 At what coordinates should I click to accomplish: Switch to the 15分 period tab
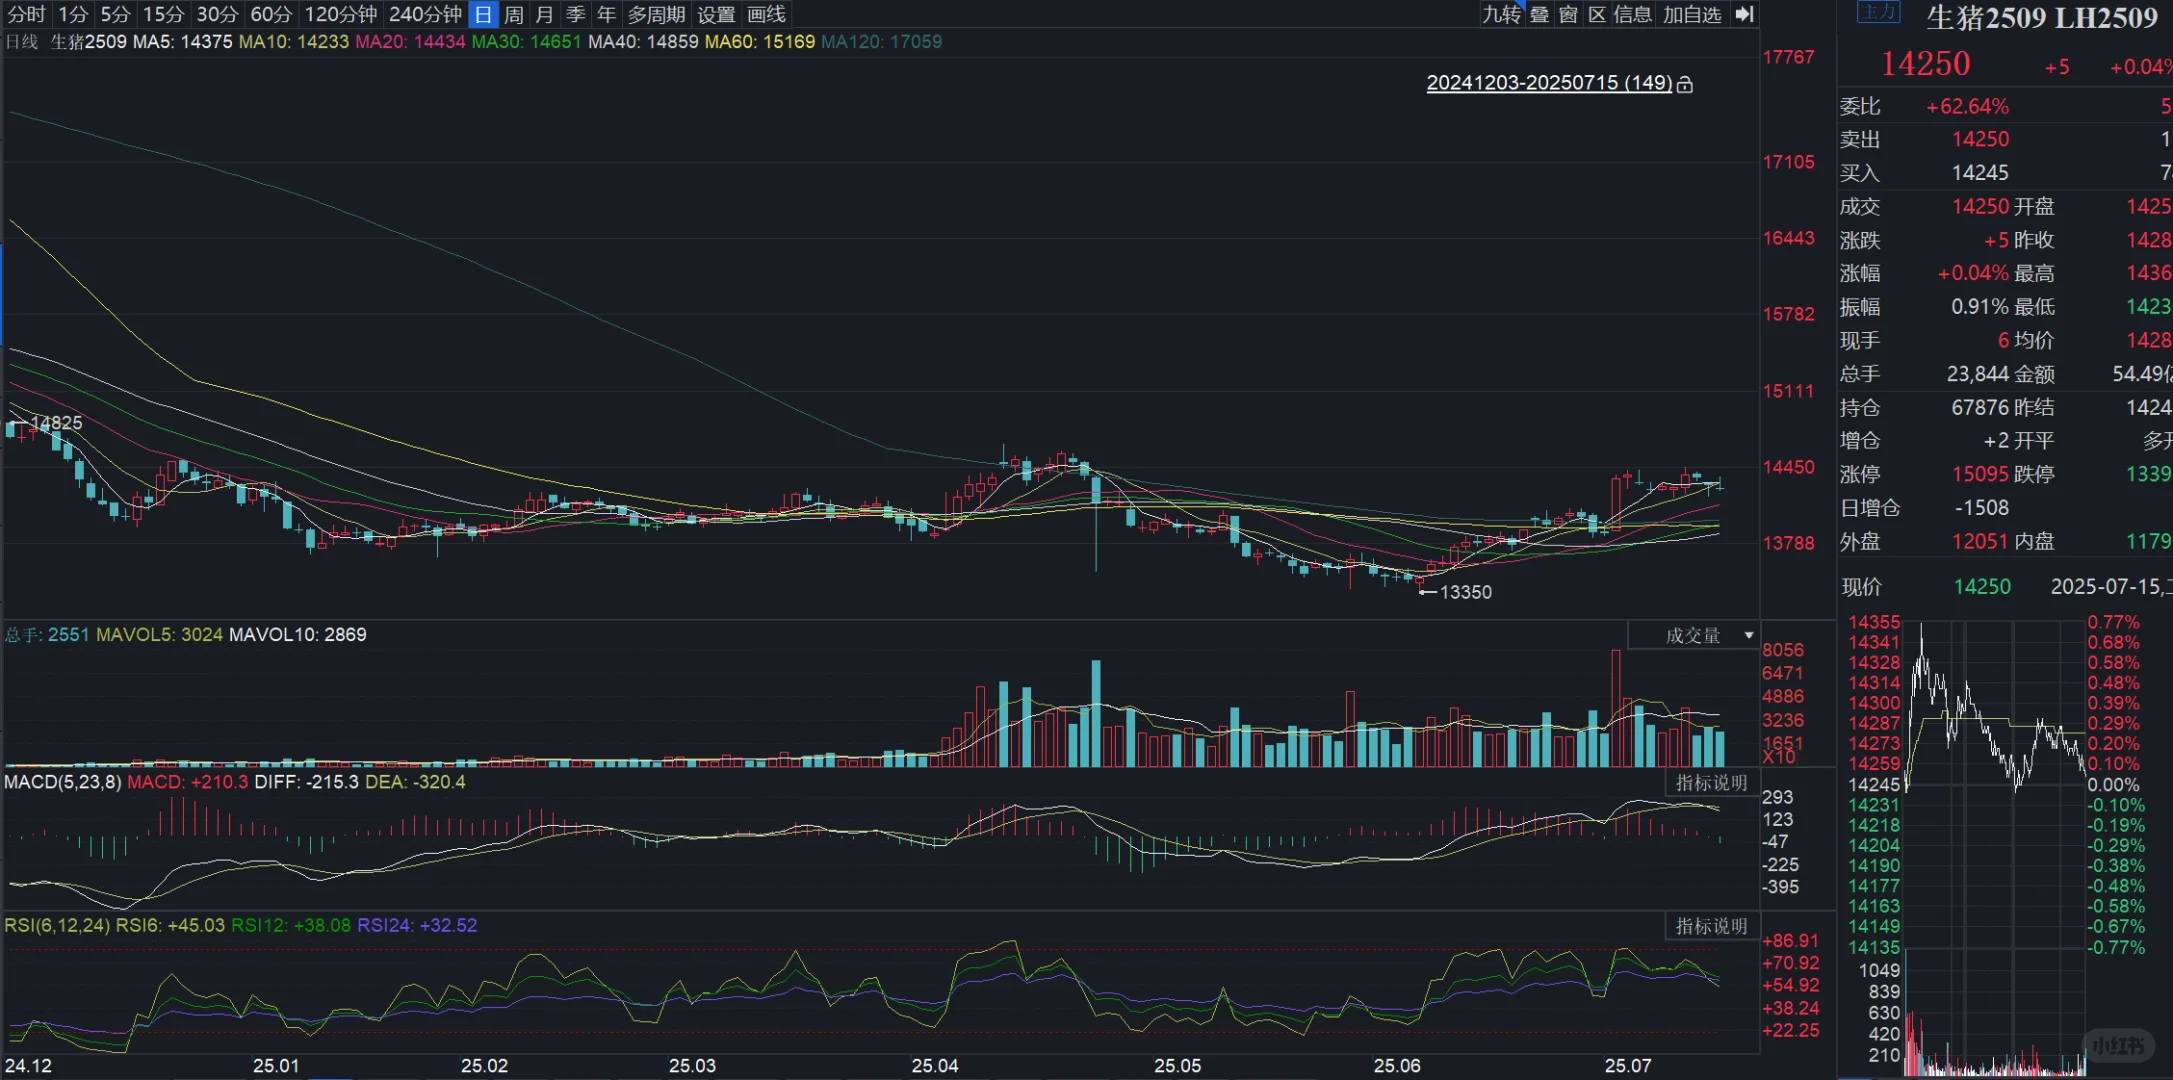(x=163, y=14)
